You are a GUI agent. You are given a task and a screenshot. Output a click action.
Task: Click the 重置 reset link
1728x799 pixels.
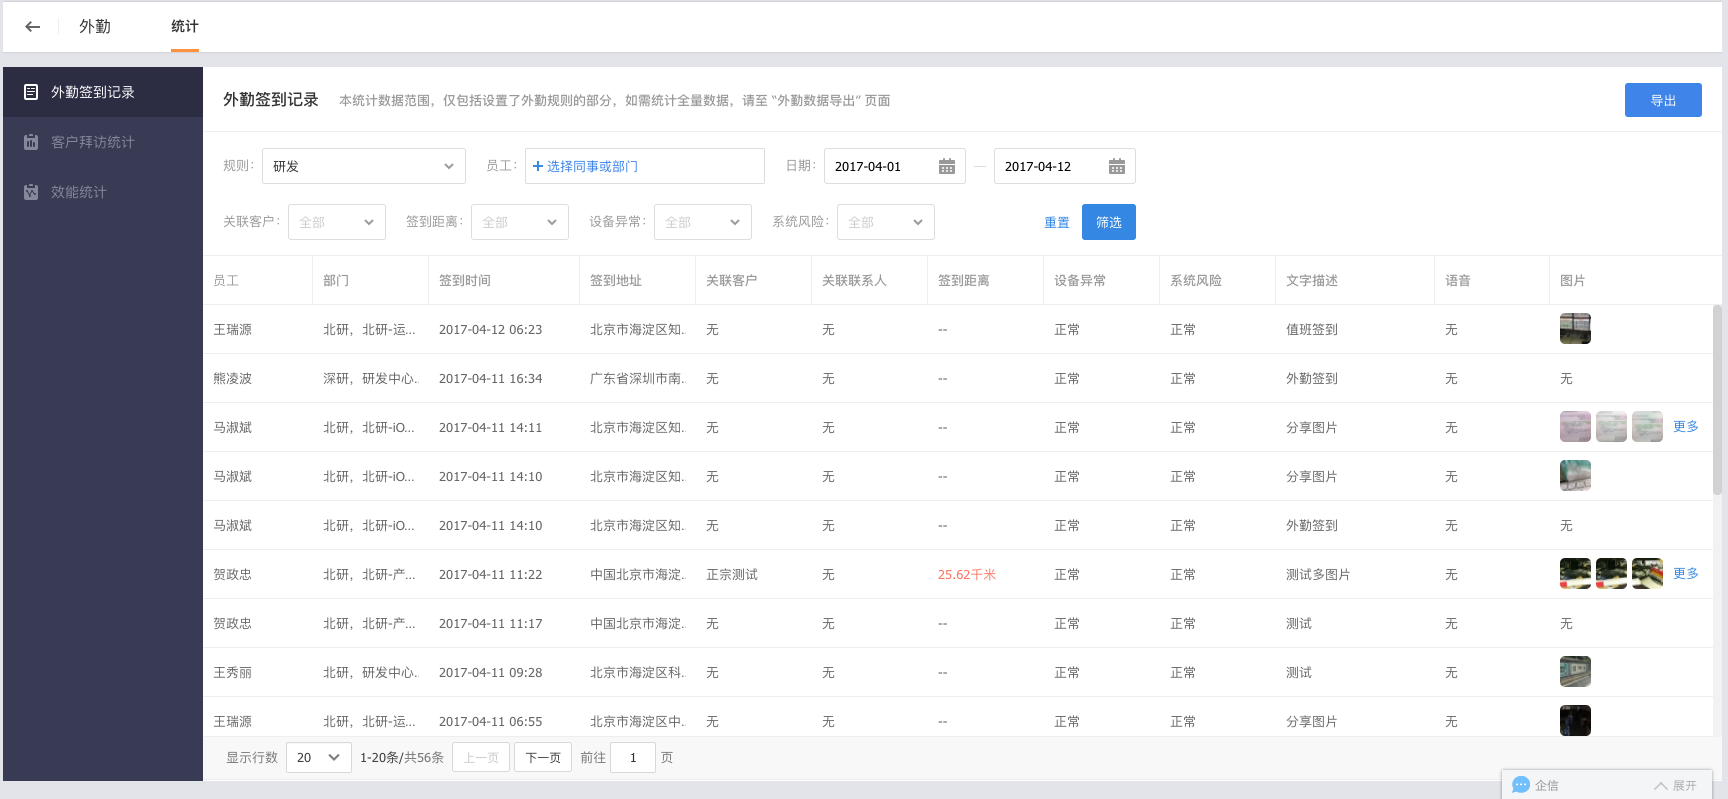[x=1057, y=223]
